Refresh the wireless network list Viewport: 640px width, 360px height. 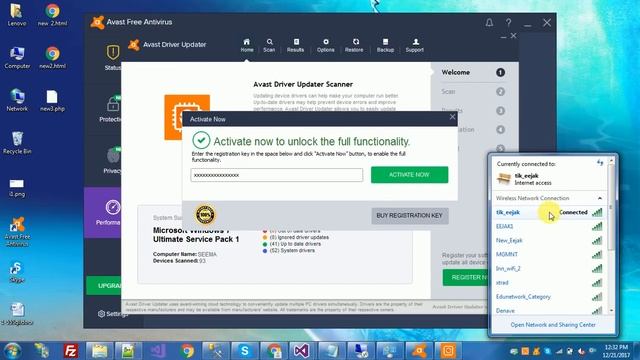coord(600,163)
